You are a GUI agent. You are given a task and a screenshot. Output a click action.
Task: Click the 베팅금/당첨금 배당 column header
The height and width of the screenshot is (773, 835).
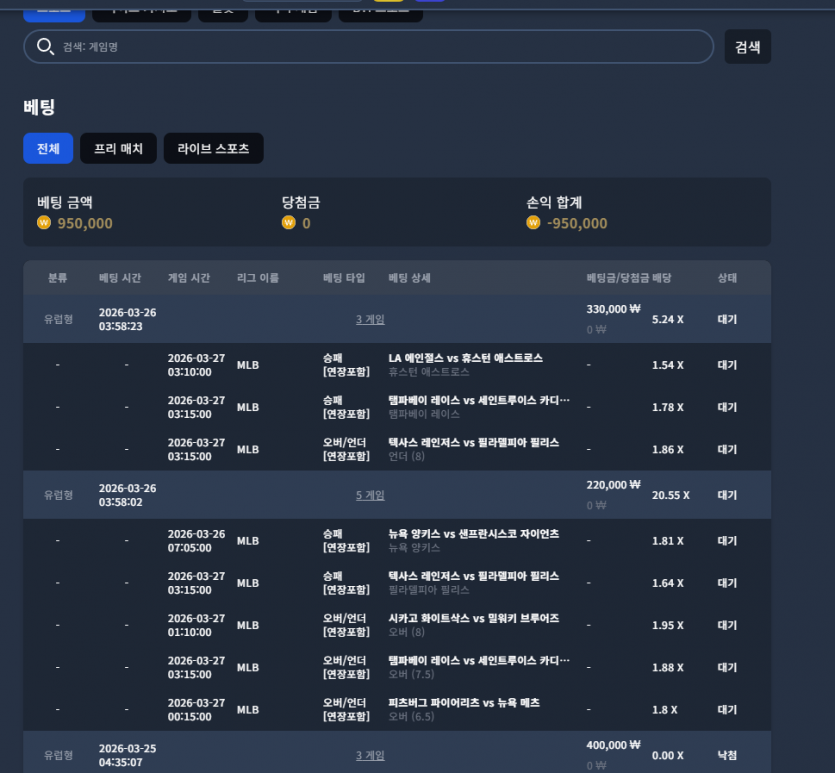coord(629,278)
